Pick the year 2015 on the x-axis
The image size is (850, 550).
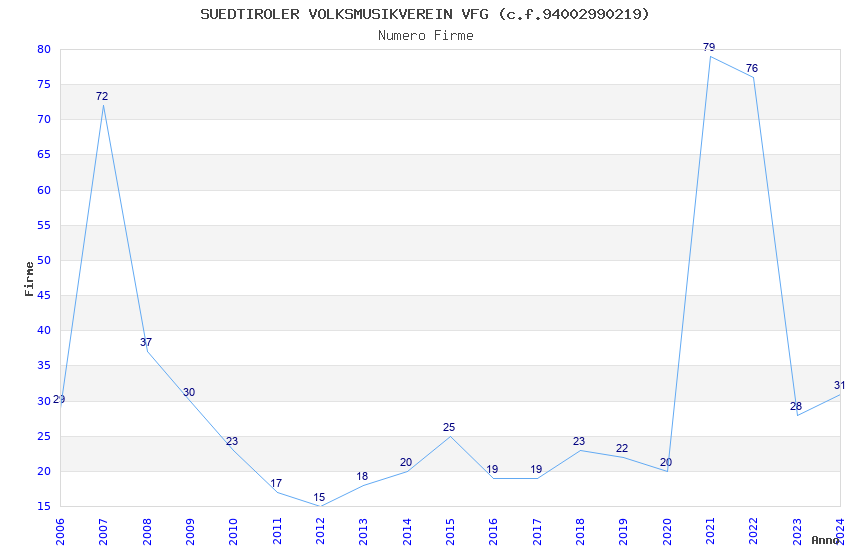[450, 532]
